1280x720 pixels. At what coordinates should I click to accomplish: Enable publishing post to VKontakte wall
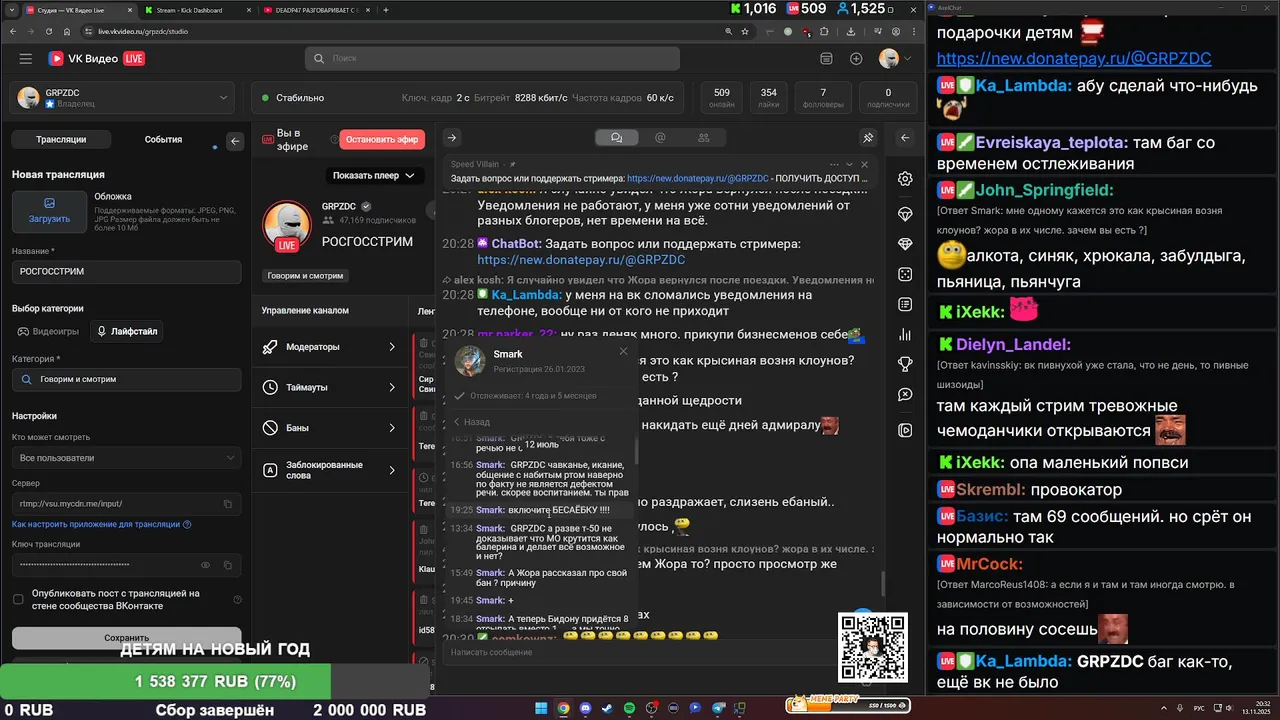pyautogui.click(x=18, y=600)
